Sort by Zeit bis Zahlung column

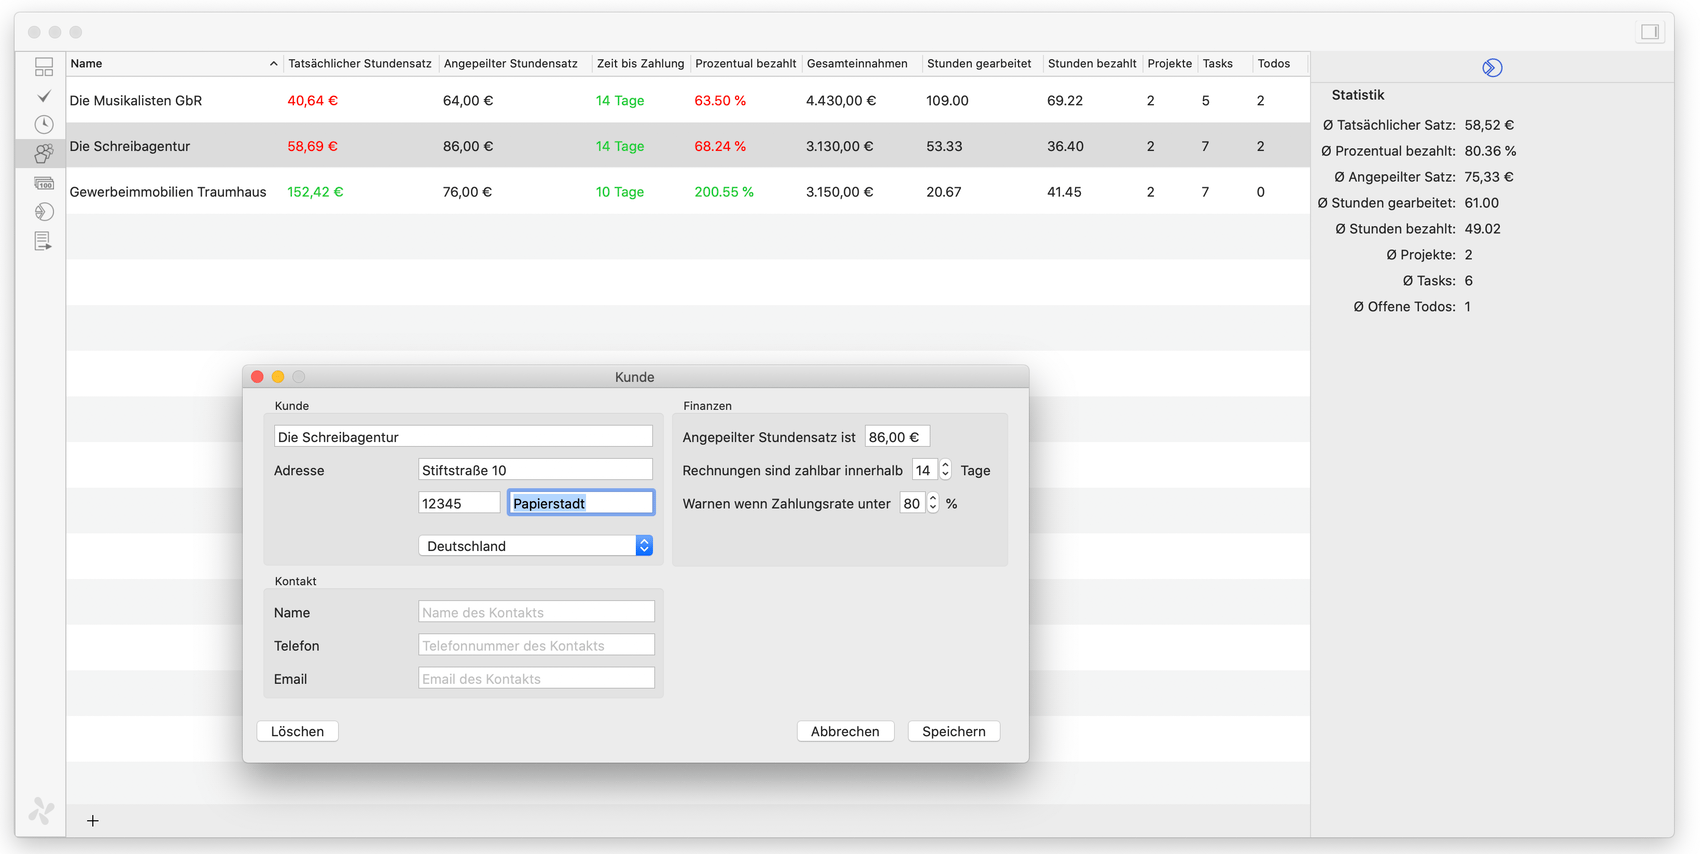641,63
